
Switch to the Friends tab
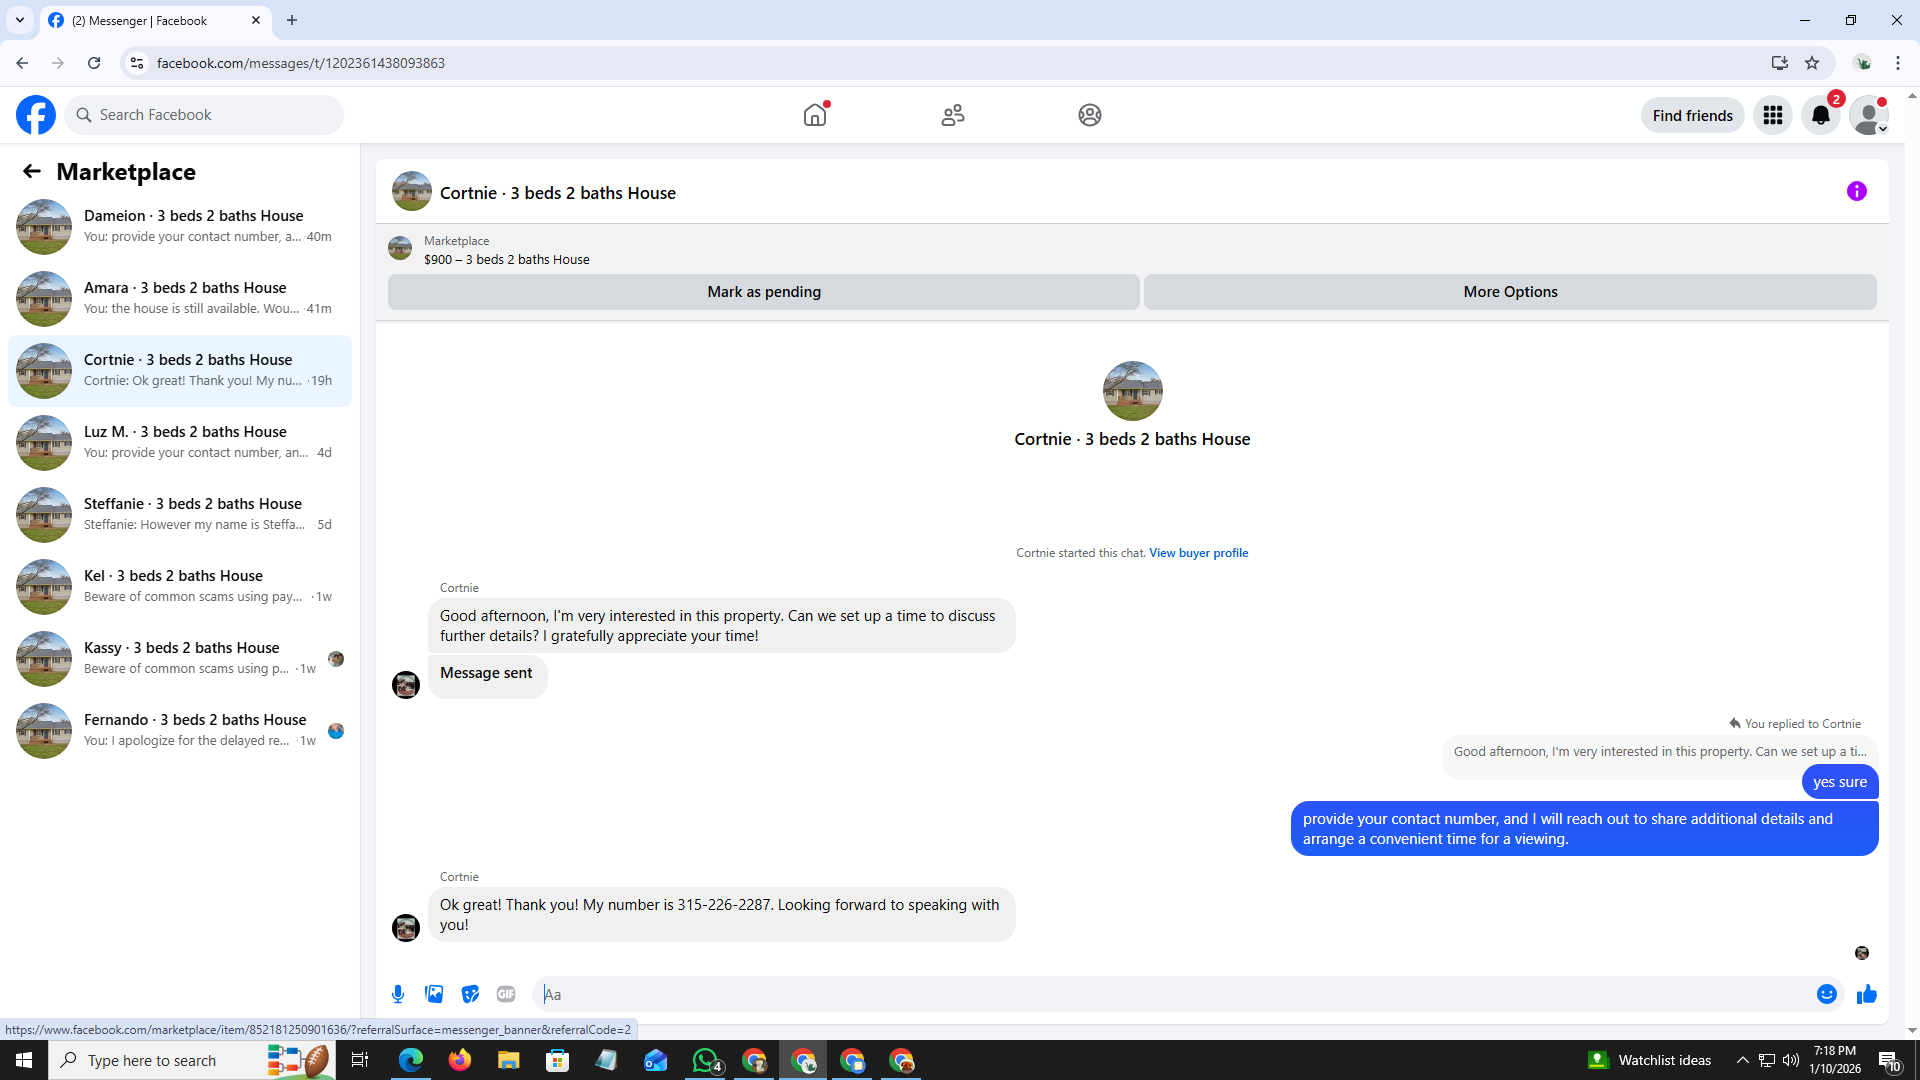pyautogui.click(x=952, y=115)
